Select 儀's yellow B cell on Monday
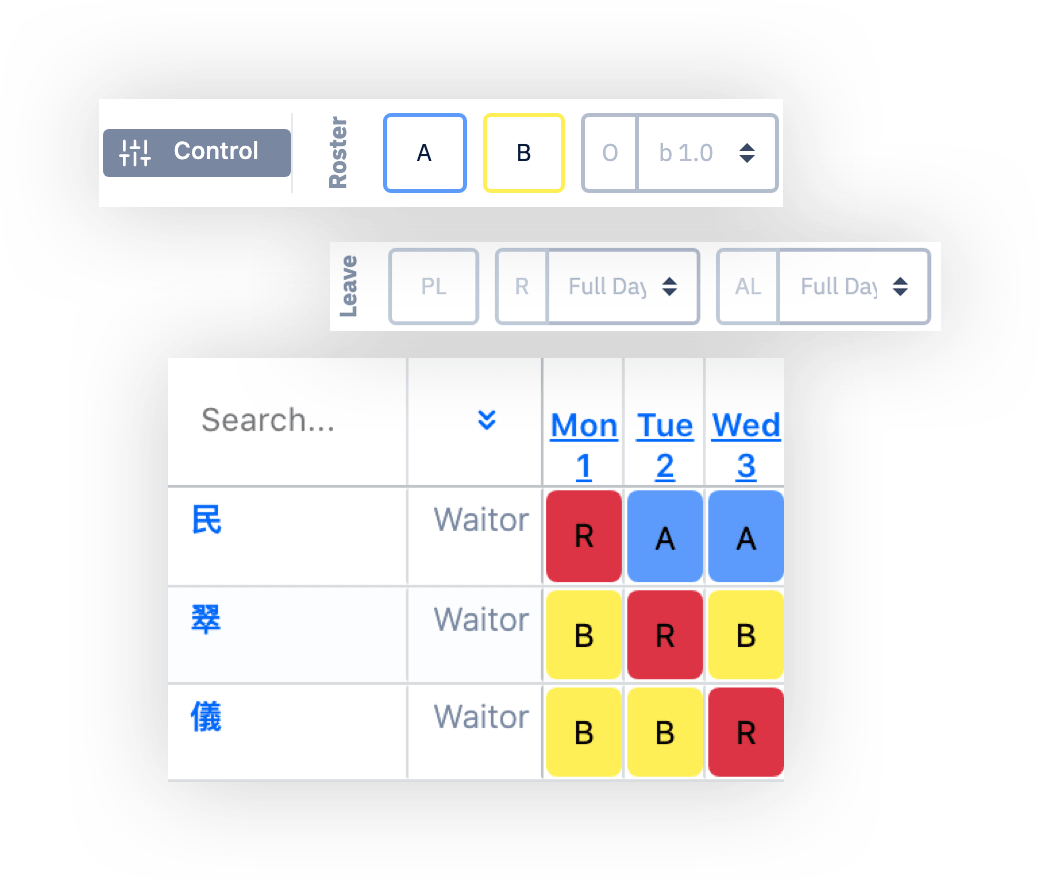The width and height of the screenshot is (1040, 881). 584,732
